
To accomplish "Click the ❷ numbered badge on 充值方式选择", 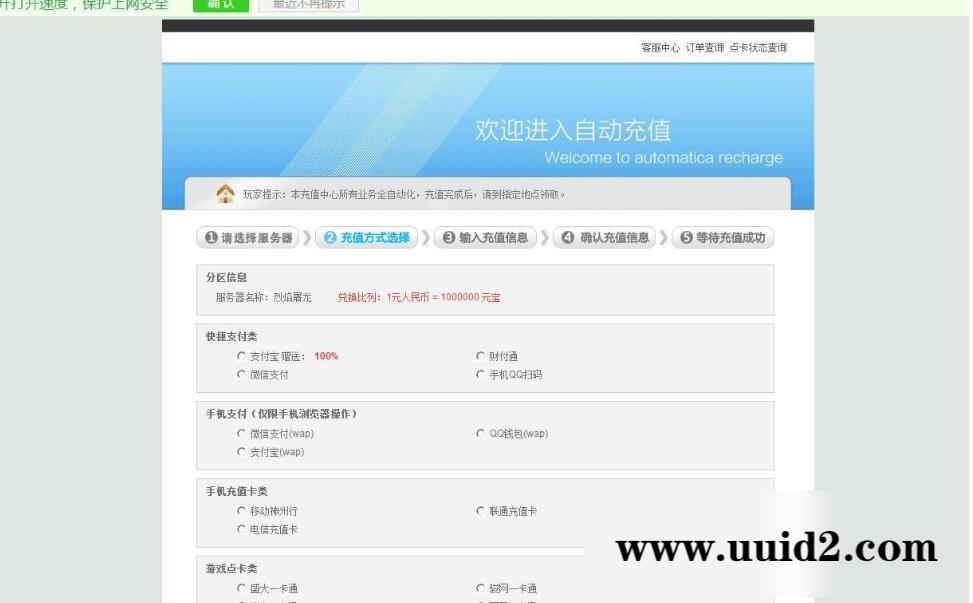I will click(329, 237).
